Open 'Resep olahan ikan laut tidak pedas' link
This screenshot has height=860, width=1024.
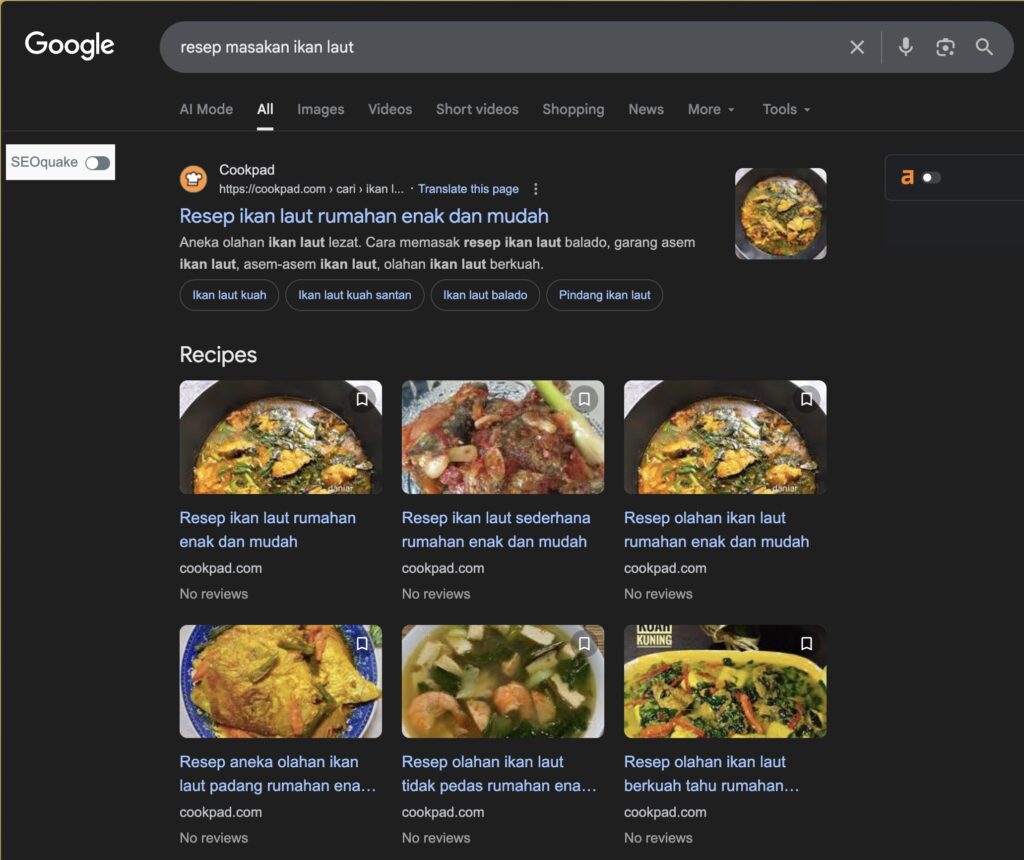tap(499, 774)
